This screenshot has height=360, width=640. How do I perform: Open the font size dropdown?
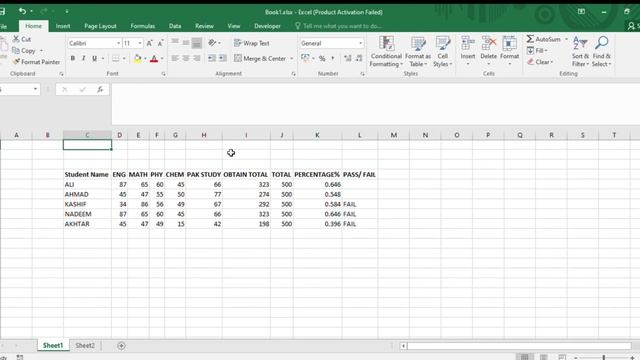click(x=140, y=43)
